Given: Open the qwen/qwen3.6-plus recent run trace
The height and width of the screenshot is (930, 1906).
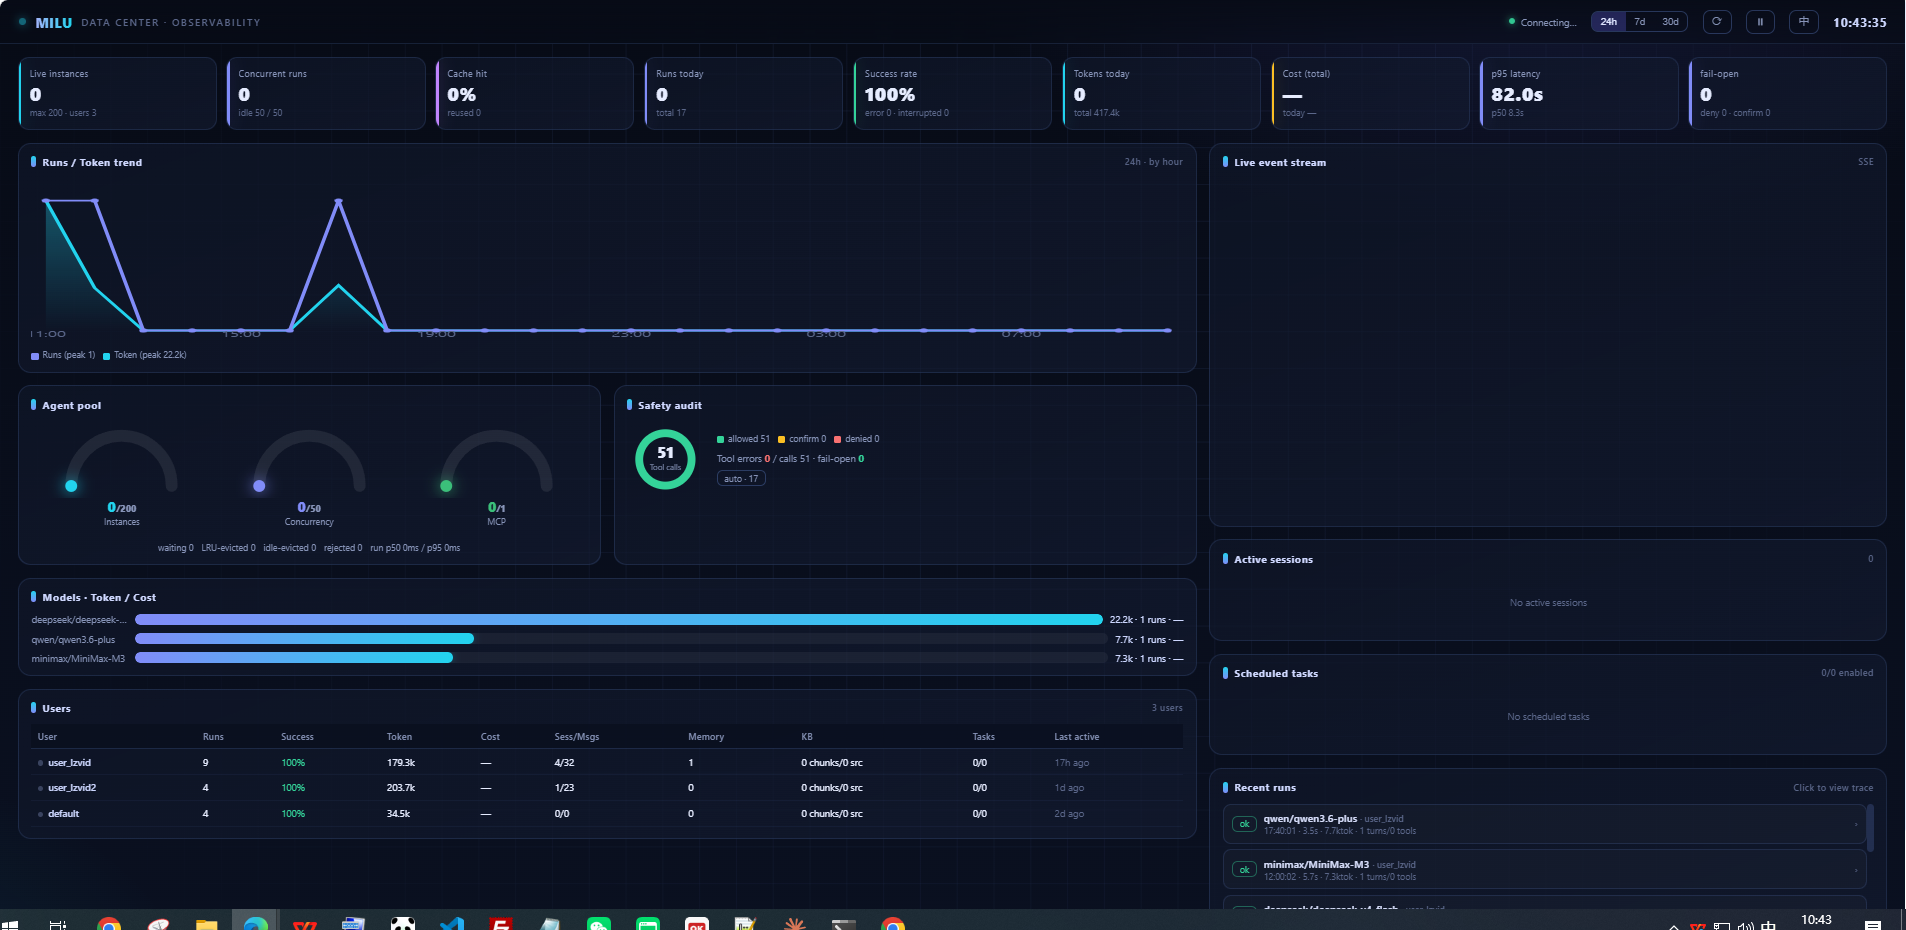Looking at the screenshot, I should point(1544,824).
